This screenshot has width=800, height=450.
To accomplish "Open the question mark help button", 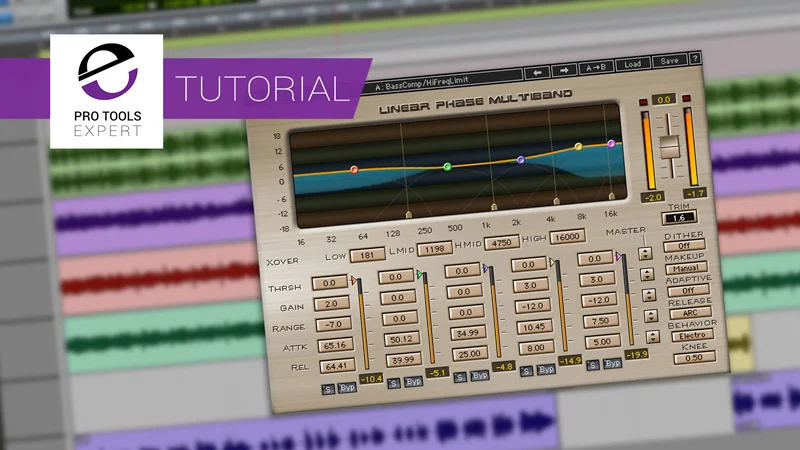I will click(695, 59).
